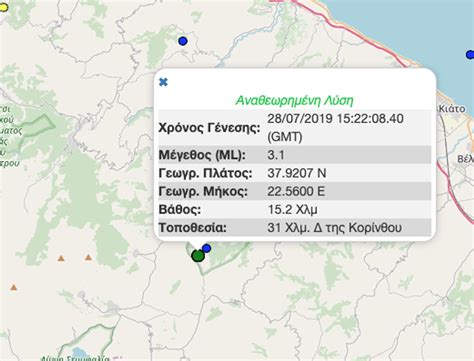The height and width of the screenshot is (361, 474).
Task: Click the 'Γεωγρ. Πλάτος:' label
Action: pos(205,173)
